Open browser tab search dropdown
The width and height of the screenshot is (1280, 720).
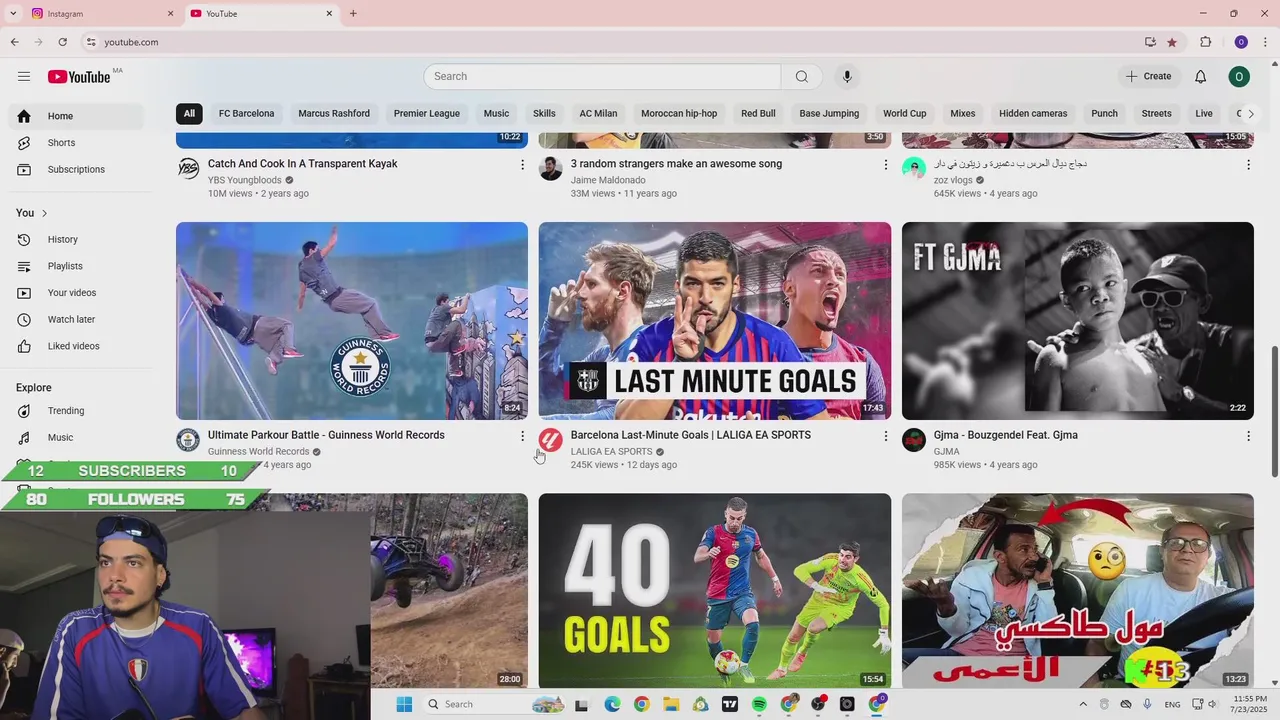point(13,13)
